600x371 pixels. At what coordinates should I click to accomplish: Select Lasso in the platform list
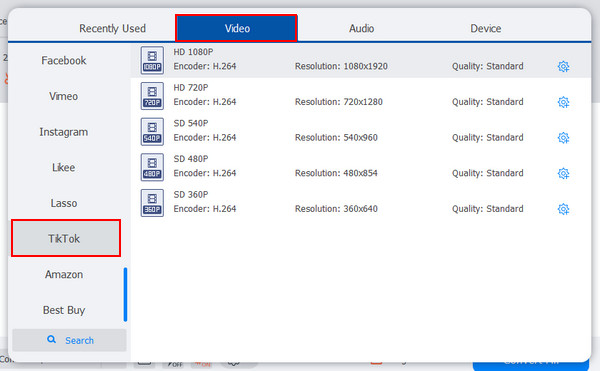[64, 203]
